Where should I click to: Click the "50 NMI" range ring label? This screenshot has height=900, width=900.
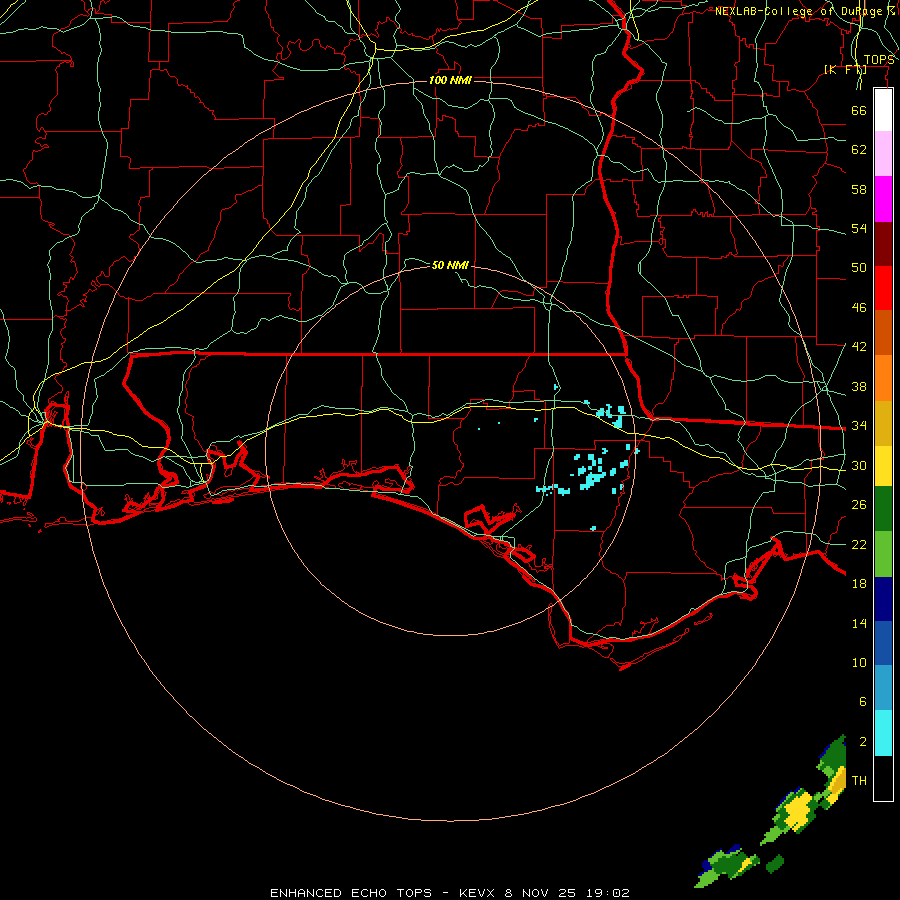[450, 265]
